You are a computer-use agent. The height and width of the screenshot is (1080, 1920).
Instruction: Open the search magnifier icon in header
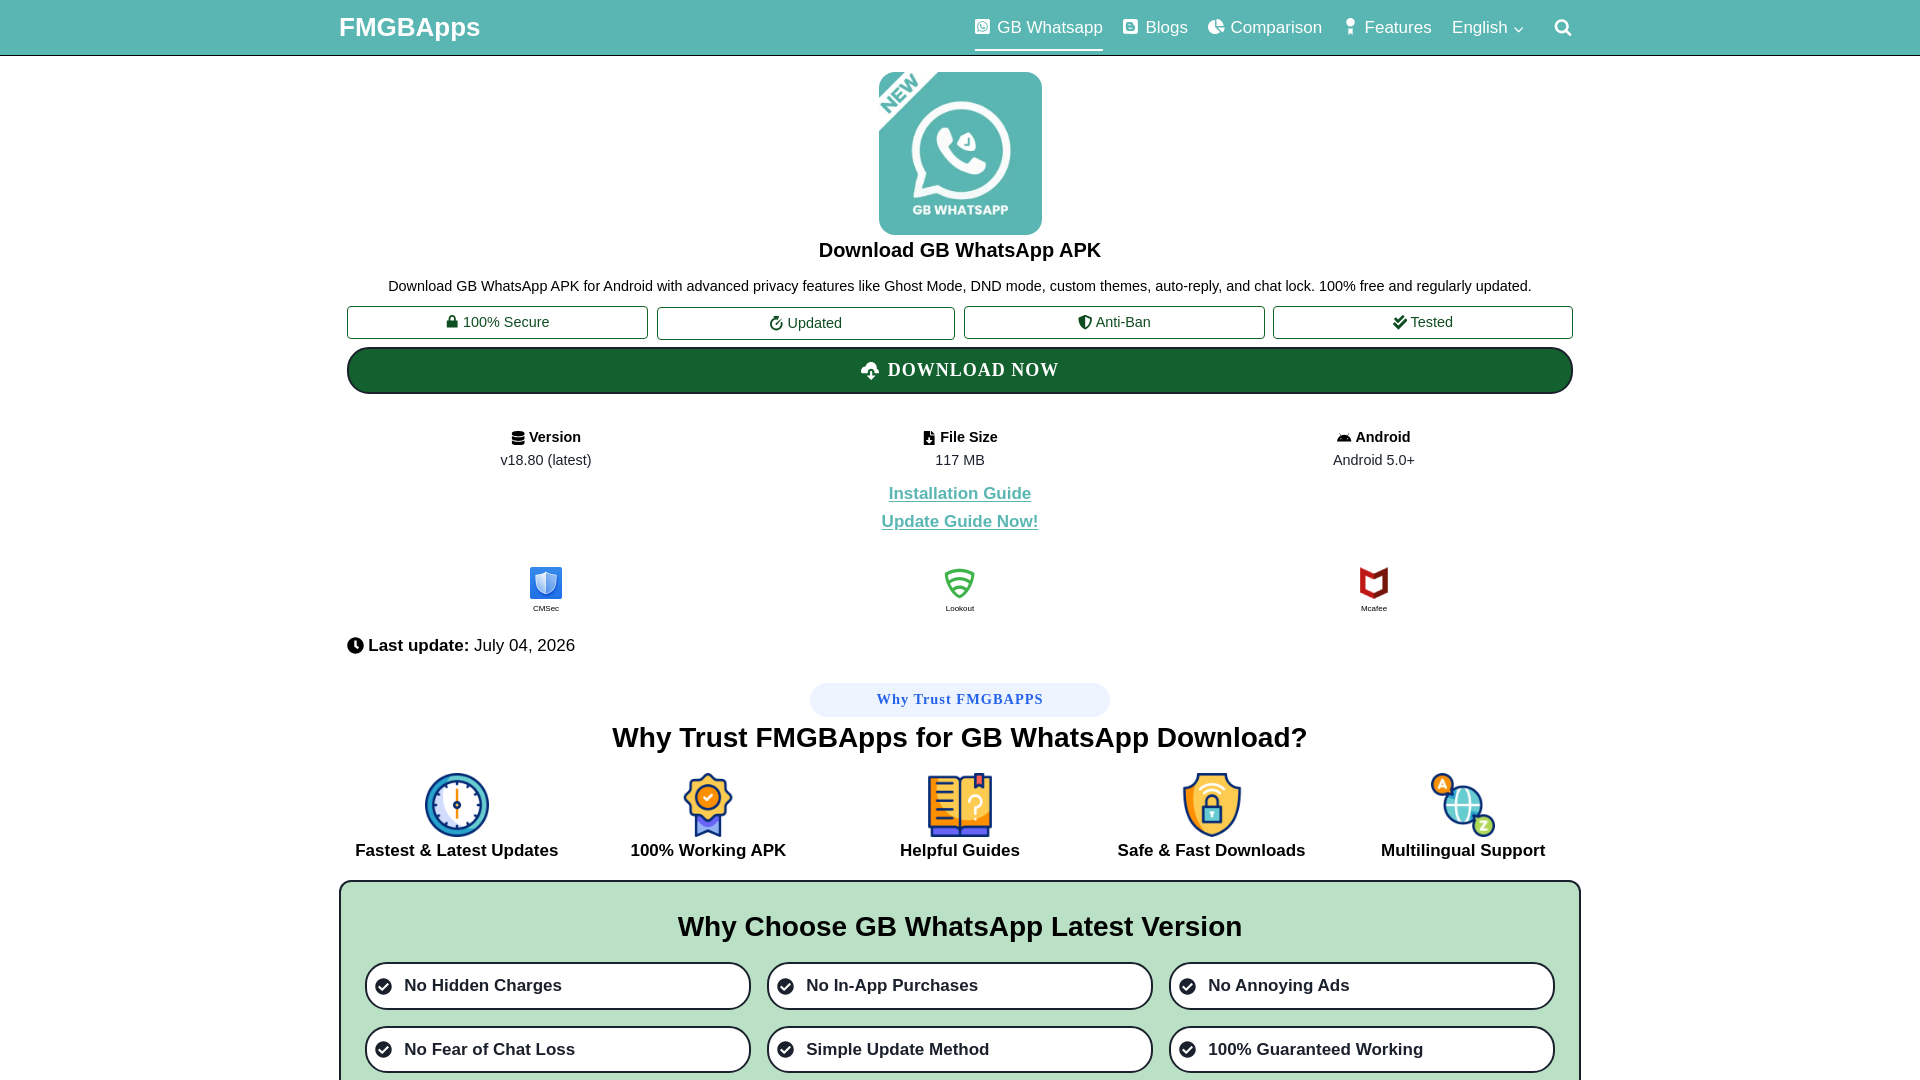(x=1563, y=28)
